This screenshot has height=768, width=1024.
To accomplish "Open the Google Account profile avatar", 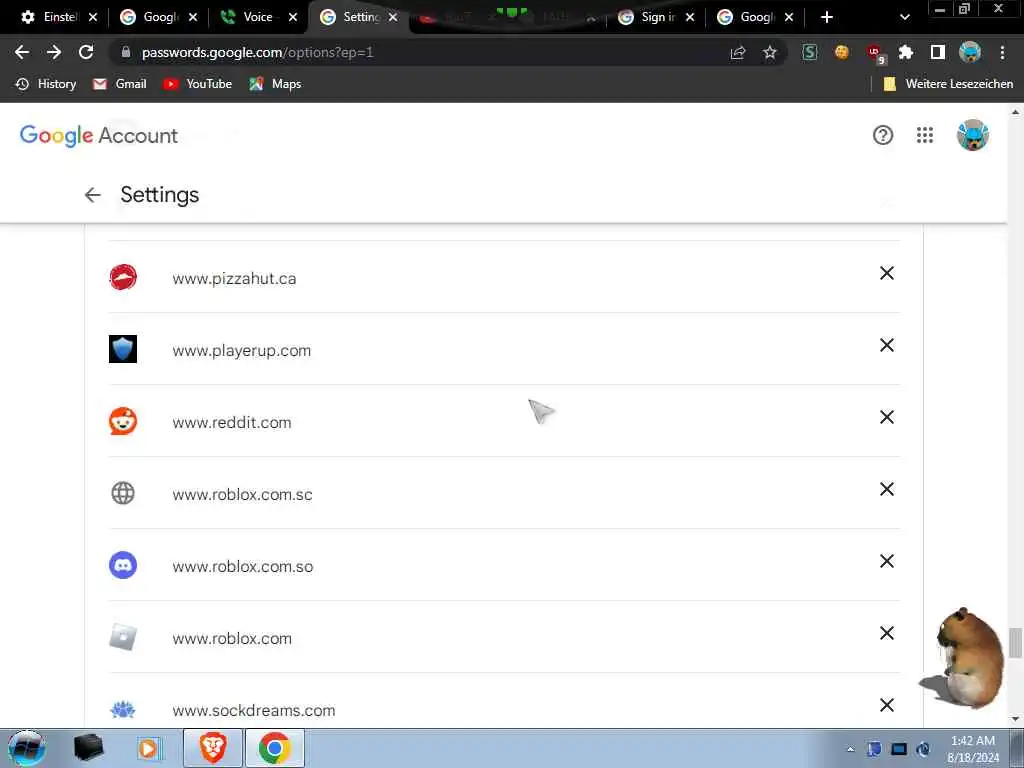I will (973, 135).
